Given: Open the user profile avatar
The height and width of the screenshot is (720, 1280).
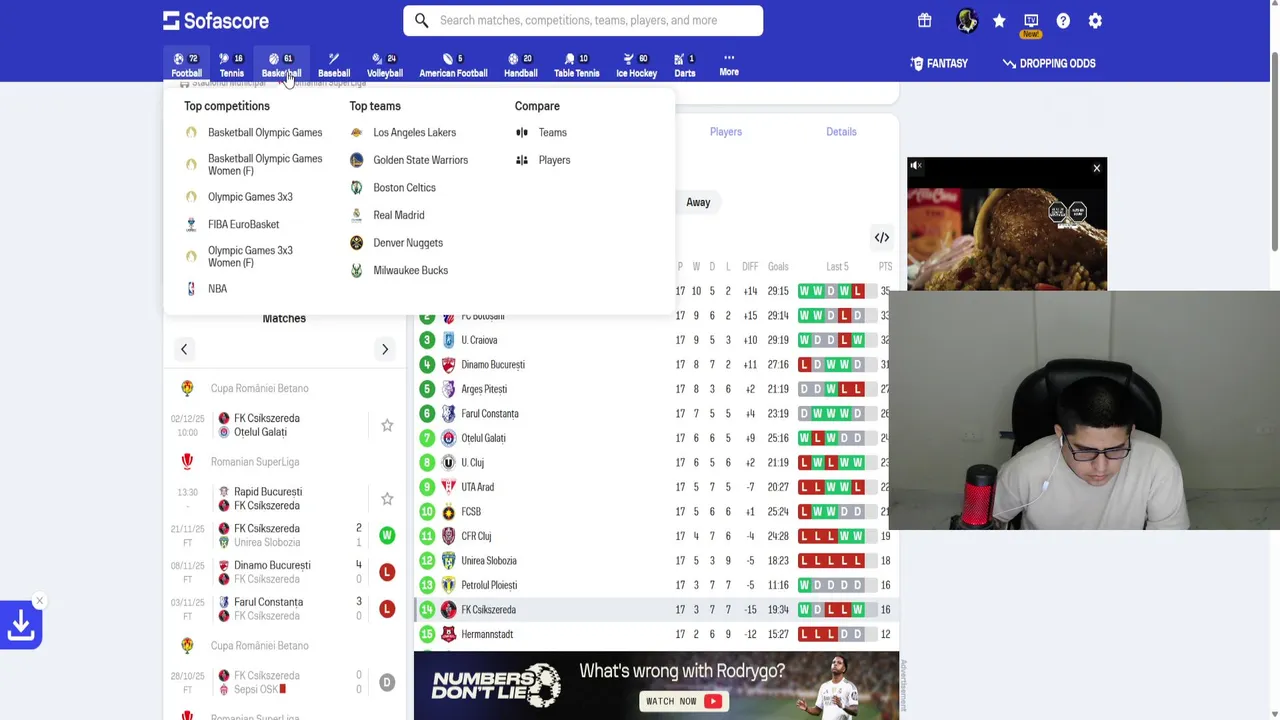Looking at the screenshot, I should tap(966, 20).
